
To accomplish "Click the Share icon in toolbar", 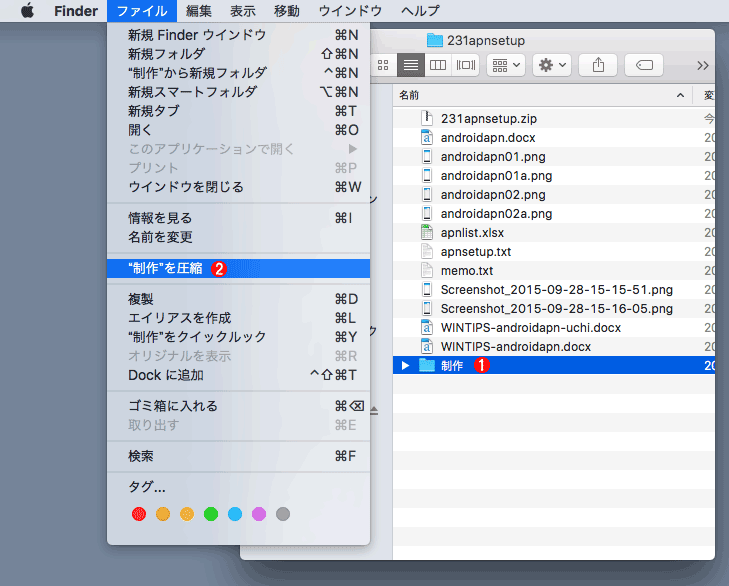I will coord(598,65).
